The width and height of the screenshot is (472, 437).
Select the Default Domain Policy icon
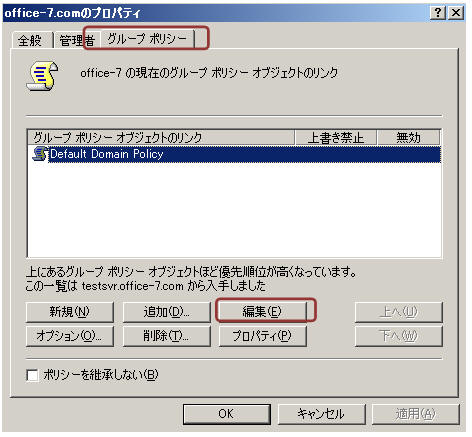point(40,154)
